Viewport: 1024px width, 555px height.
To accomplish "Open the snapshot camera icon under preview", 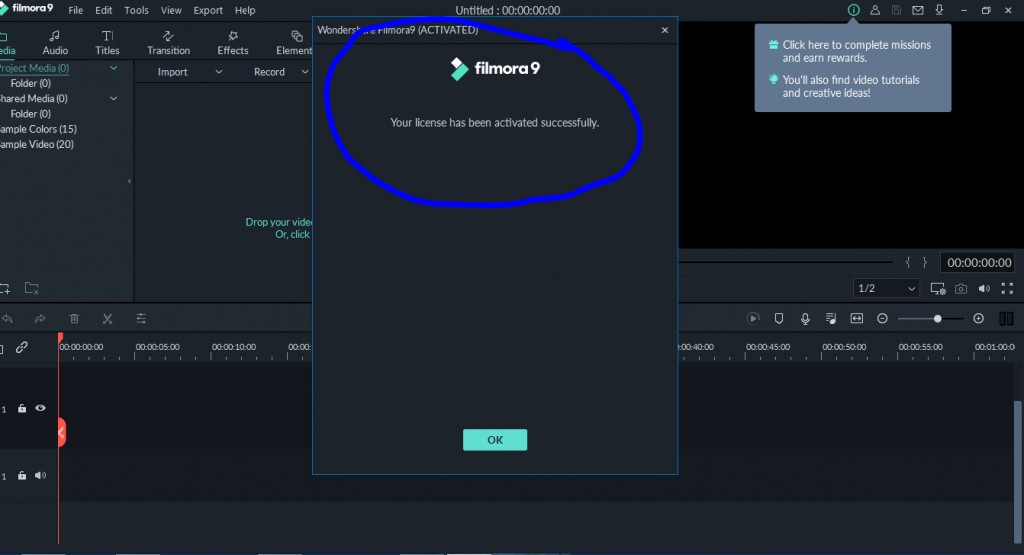I will 961,289.
